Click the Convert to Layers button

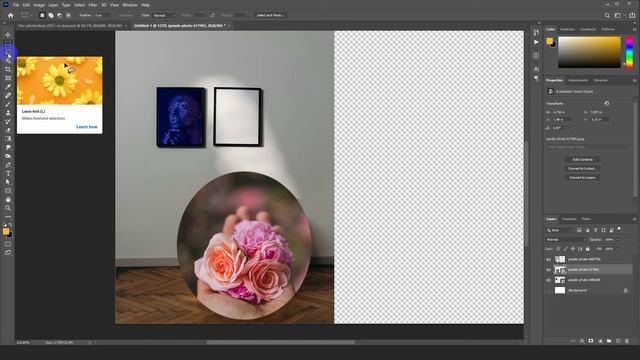click(582, 178)
